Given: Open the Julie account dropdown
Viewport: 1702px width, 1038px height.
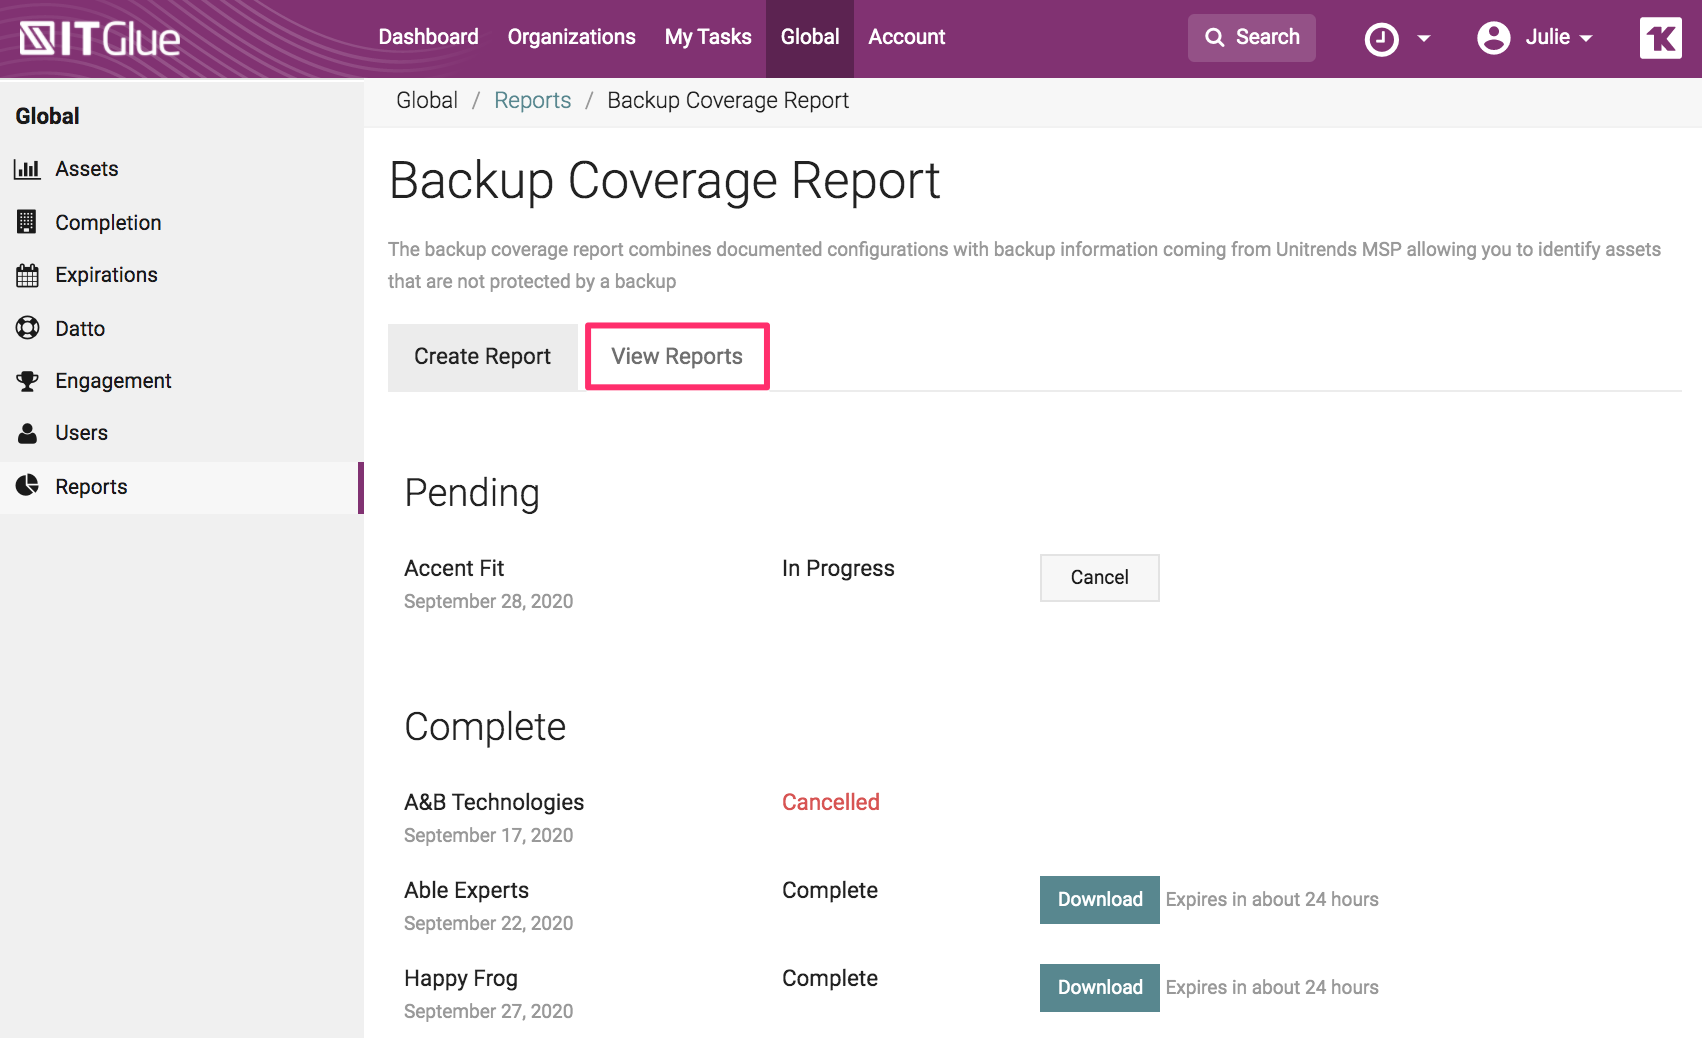Looking at the screenshot, I should (x=1585, y=38).
